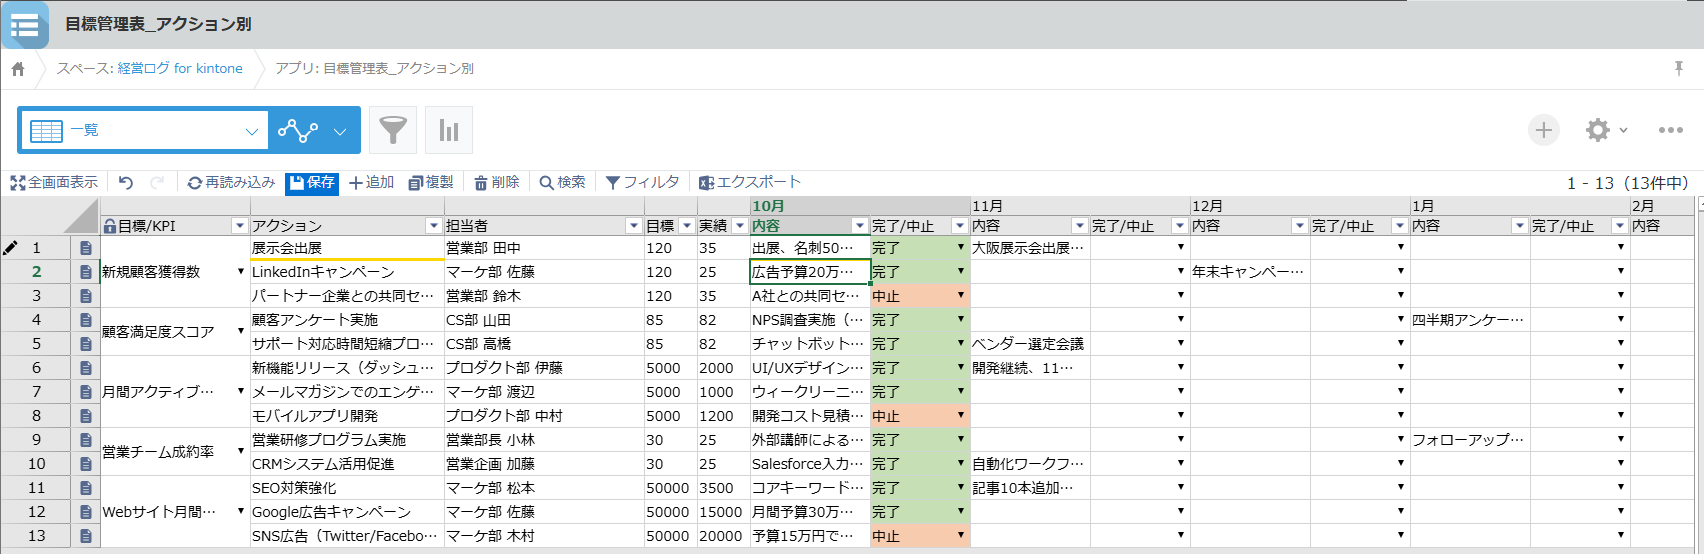
Task: Select the 10月 month header
Action: pos(860,206)
